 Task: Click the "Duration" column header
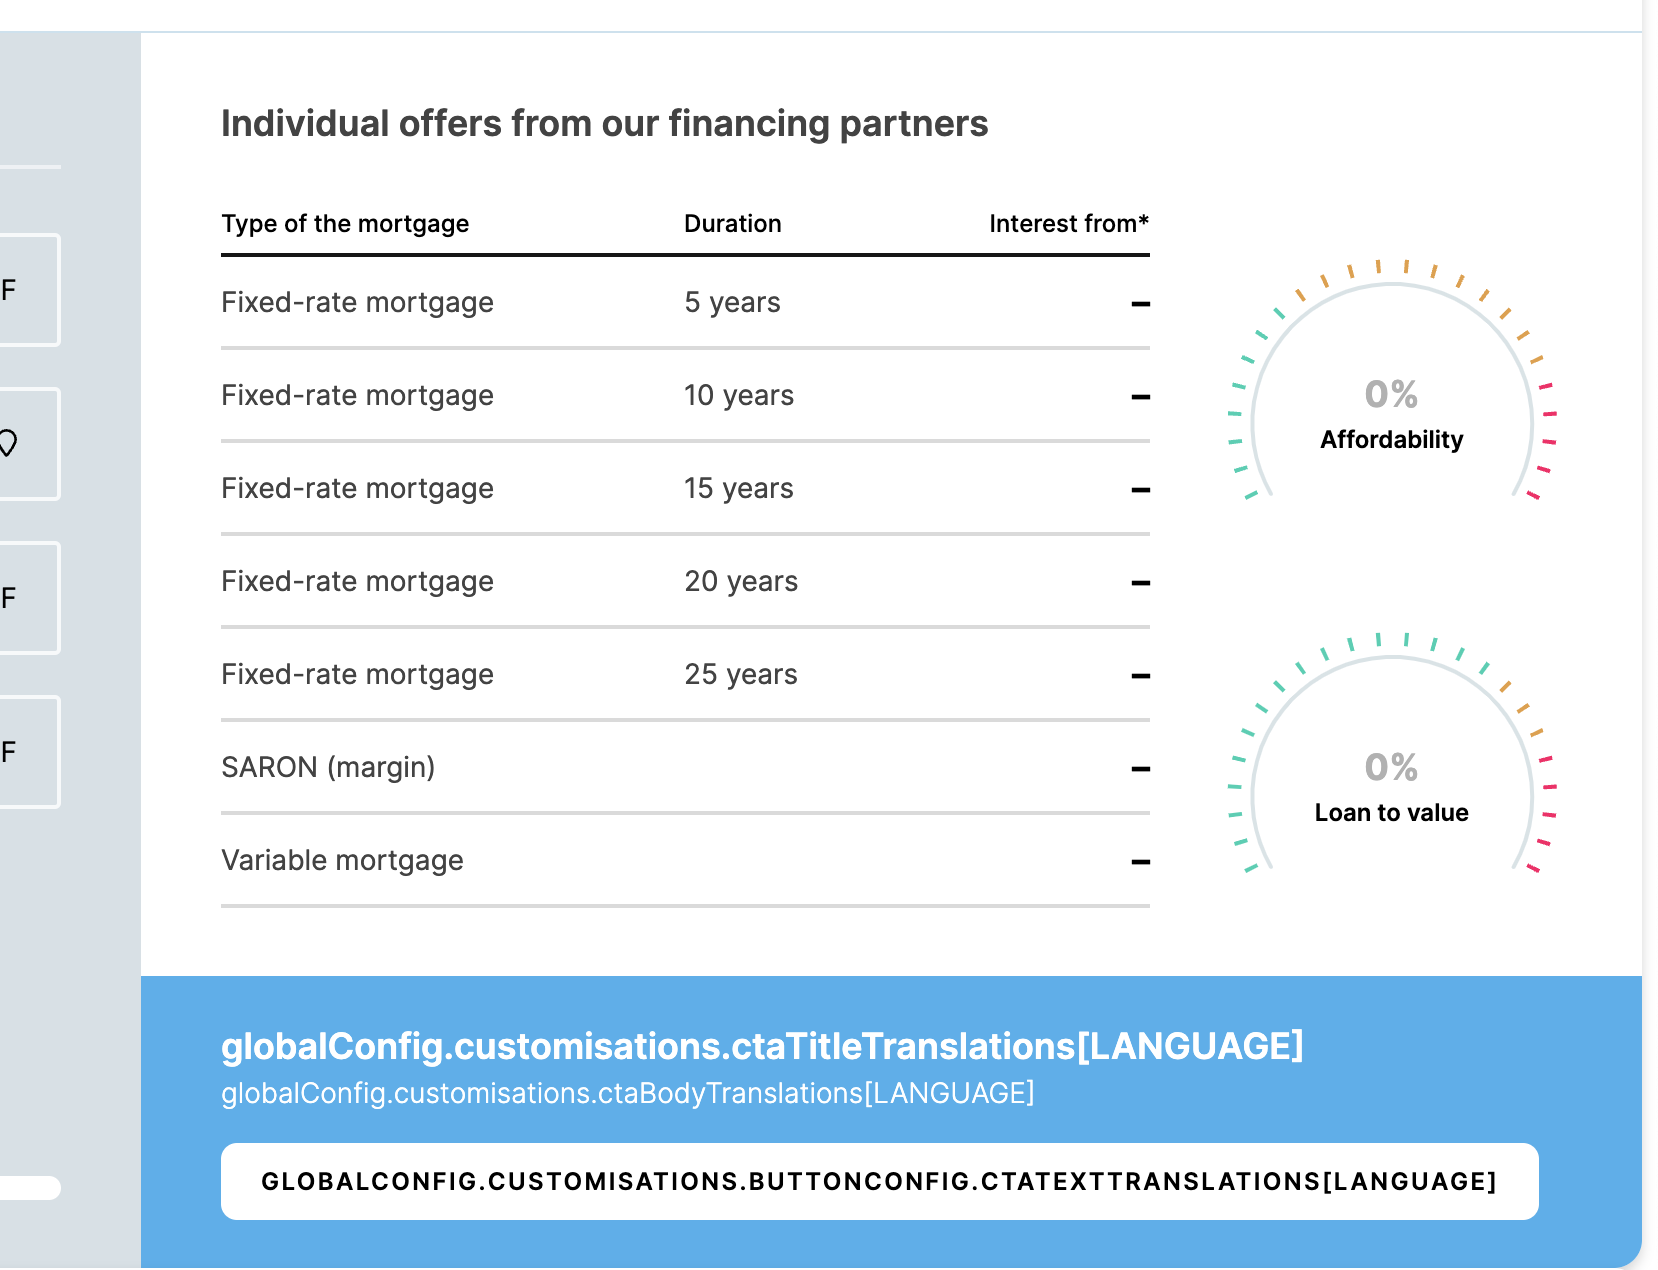click(732, 224)
